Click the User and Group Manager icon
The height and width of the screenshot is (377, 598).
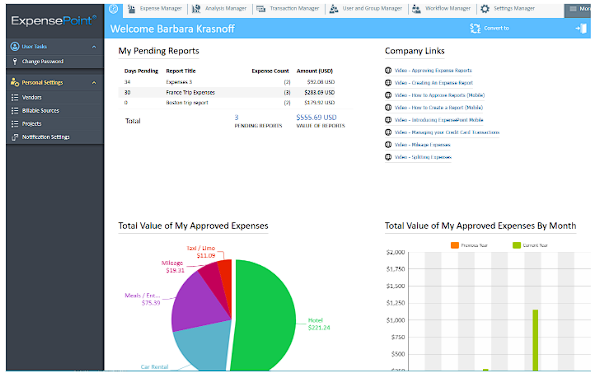tap(334, 9)
